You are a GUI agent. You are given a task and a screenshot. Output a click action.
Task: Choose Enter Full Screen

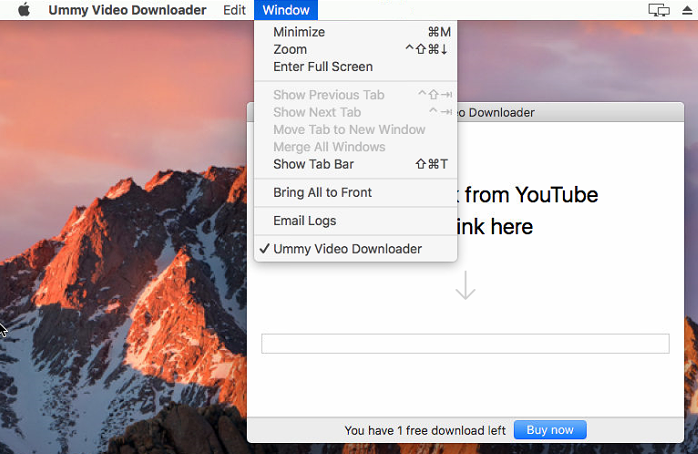click(x=355, y=67)
